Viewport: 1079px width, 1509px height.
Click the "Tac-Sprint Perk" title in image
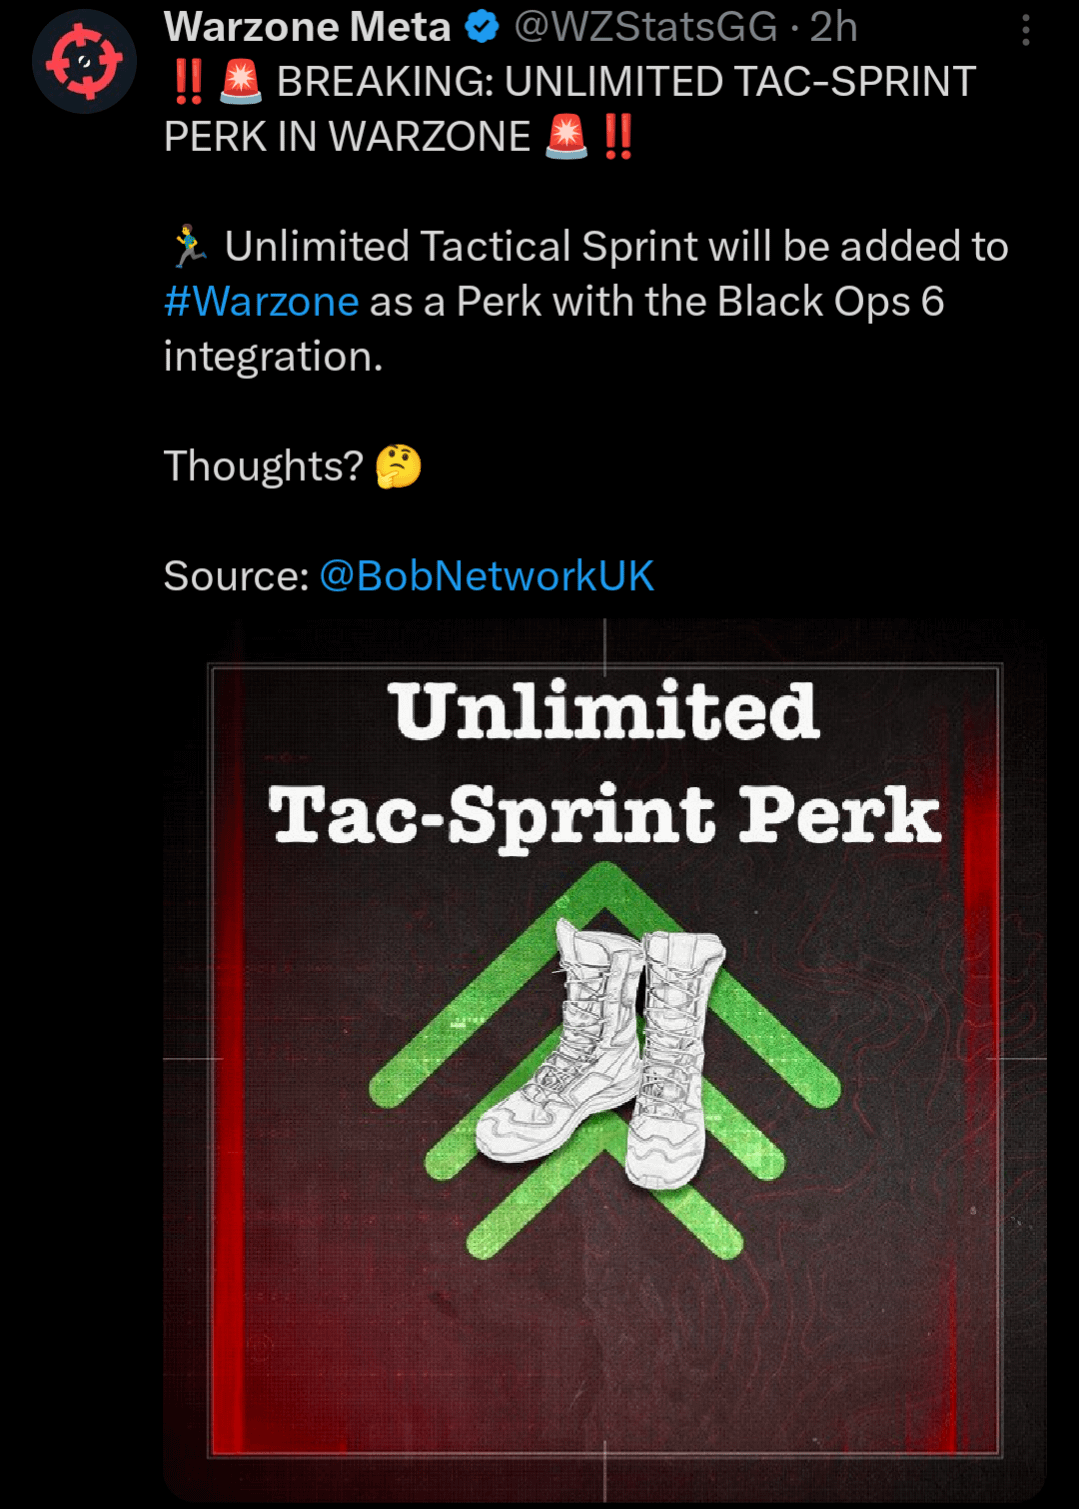(x=604, y=815)
